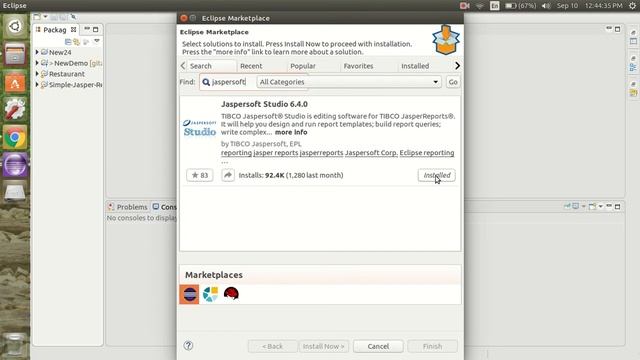
Task: Open the system gear menu in top panel
Action: pos(632,6)
